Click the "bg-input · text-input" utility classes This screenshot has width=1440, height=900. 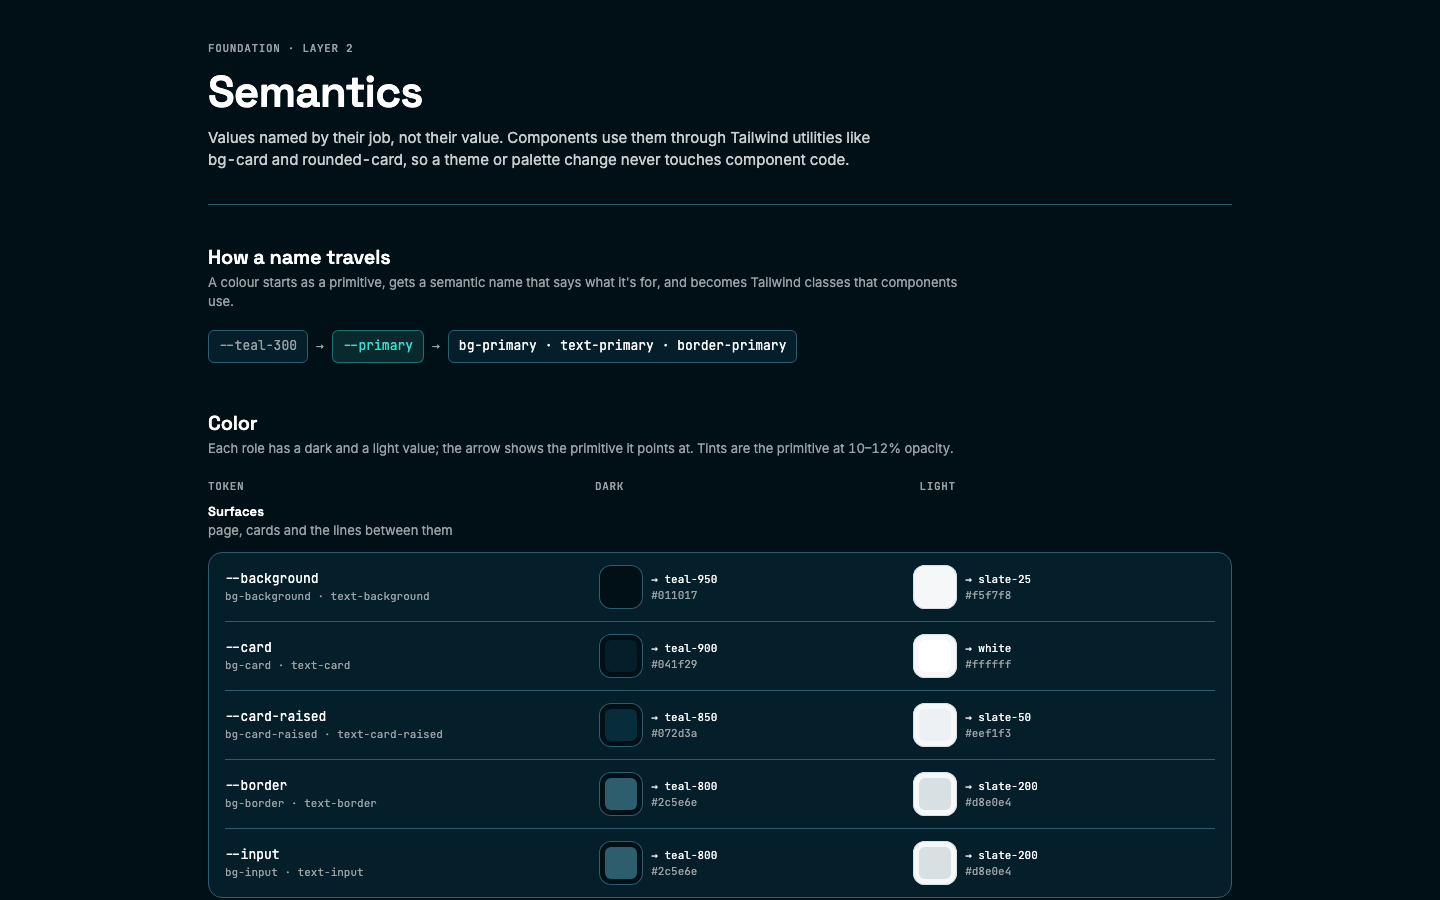click(x=294, y=872)
